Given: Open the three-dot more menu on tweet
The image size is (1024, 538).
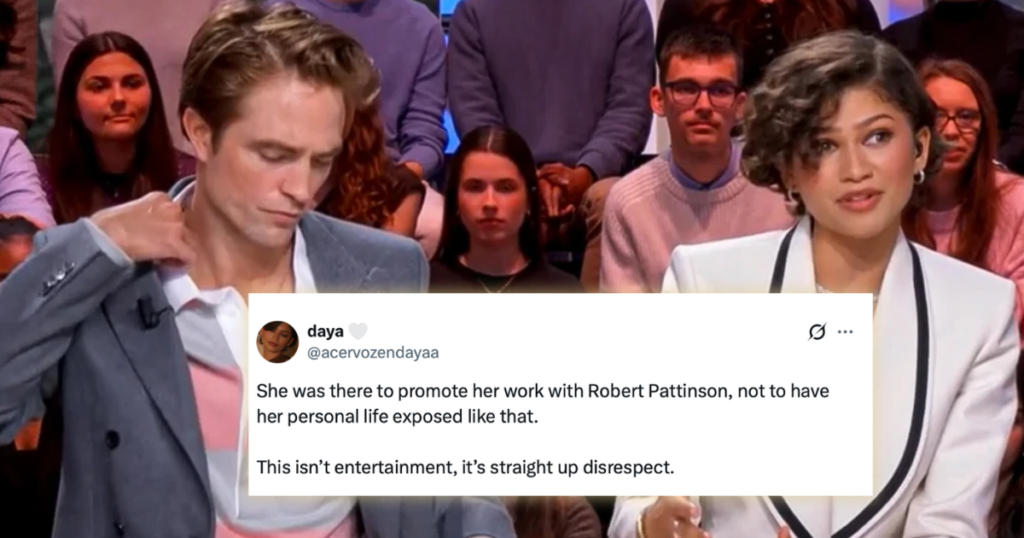Looking at the screenshot, I should tap(845, 332).
